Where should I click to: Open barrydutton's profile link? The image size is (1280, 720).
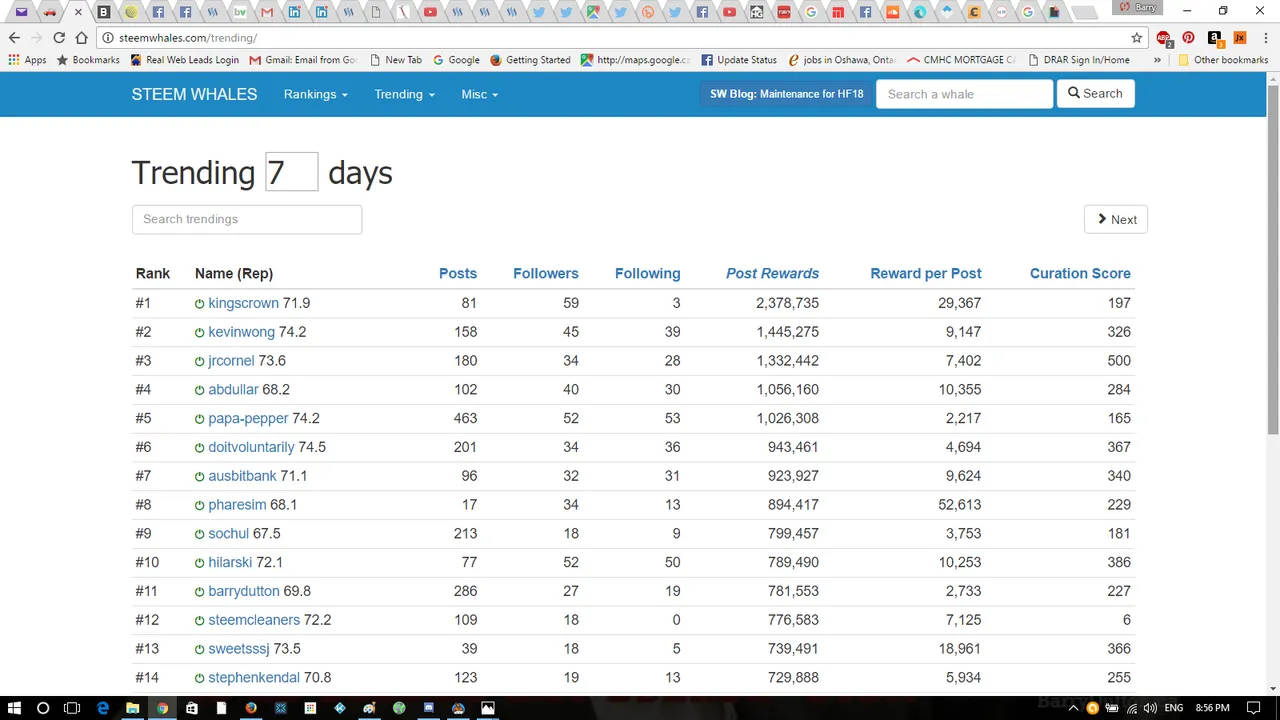[244, 592]
